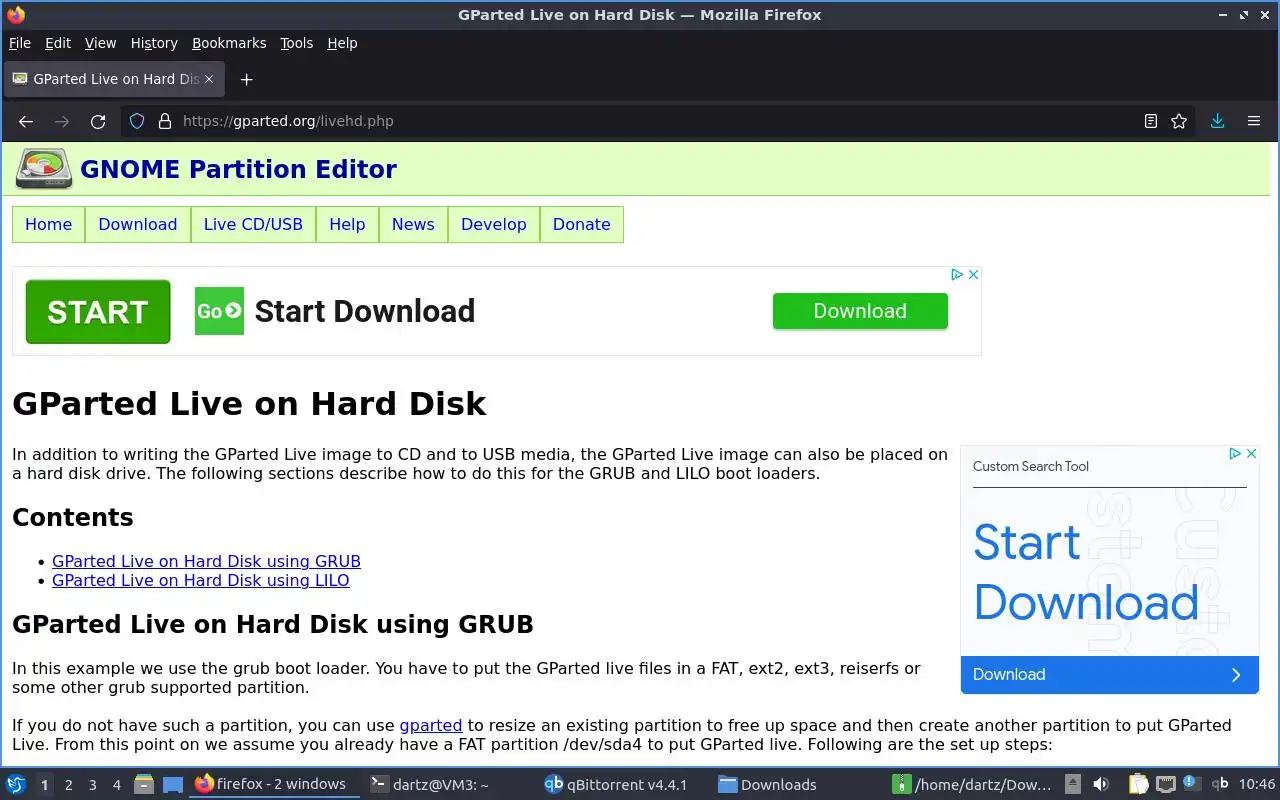The image size is (1280, 800).
Task: Go to Home in site navigation
Action: tap(49, 224)
